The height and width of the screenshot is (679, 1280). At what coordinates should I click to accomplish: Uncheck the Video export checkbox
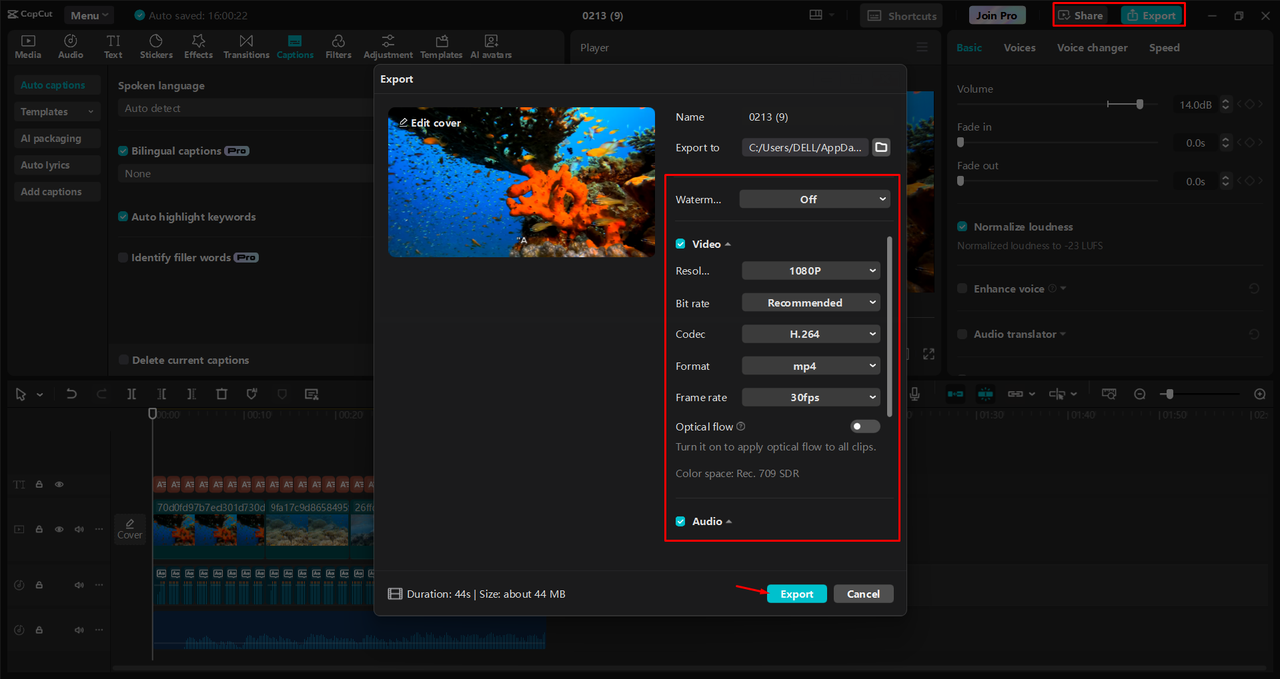[681, 244]
